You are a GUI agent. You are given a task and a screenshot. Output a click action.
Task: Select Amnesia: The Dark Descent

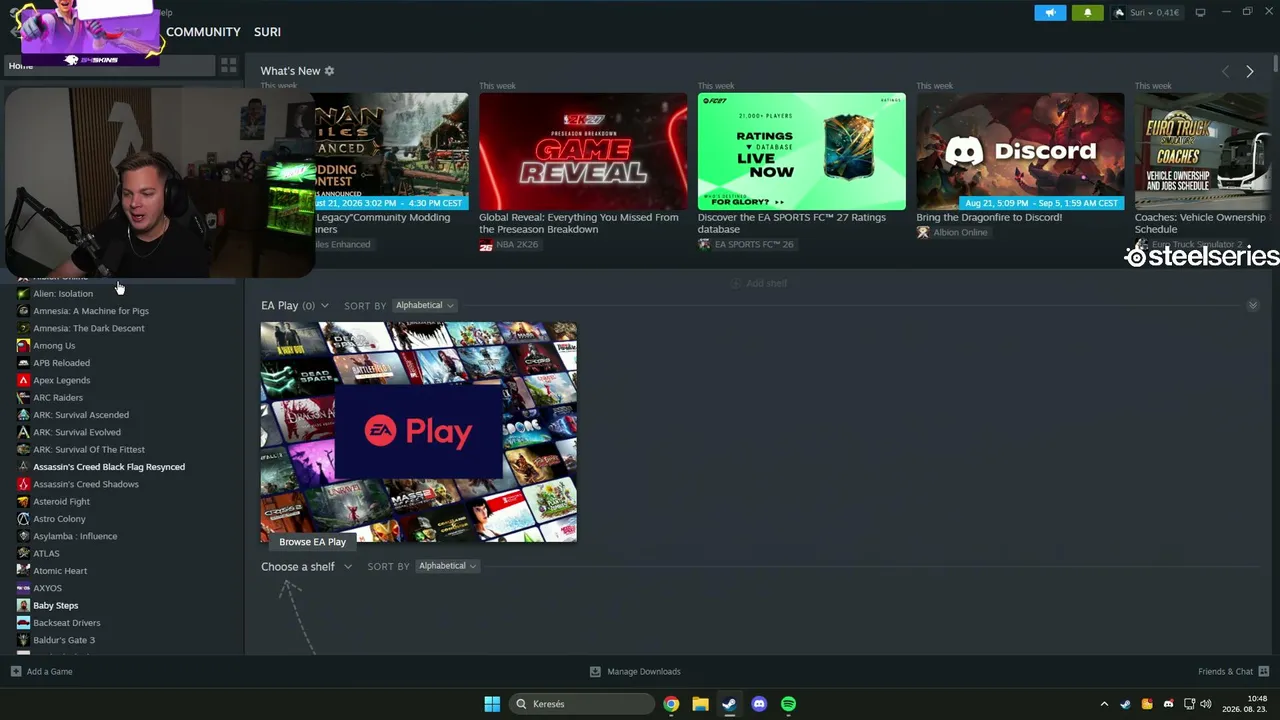89,328
